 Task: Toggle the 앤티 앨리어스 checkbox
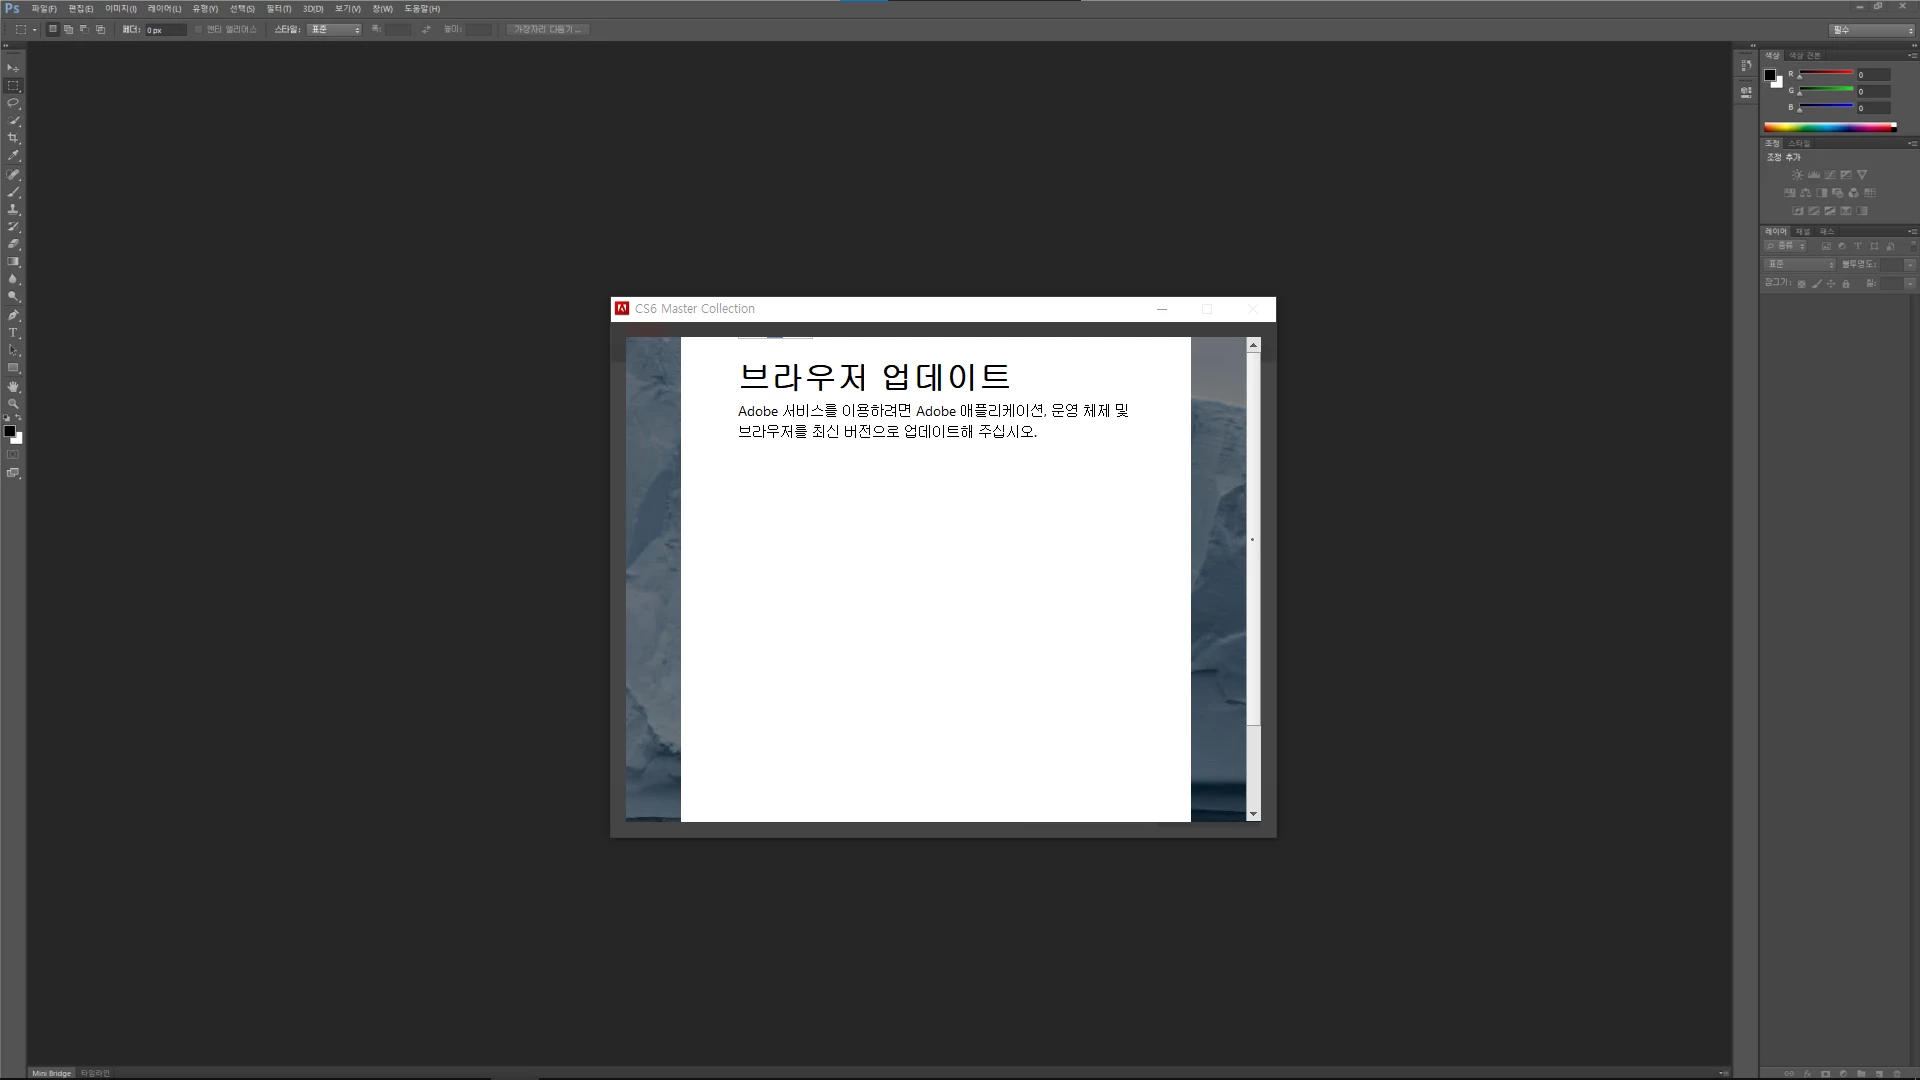click(x=199, y=30)
